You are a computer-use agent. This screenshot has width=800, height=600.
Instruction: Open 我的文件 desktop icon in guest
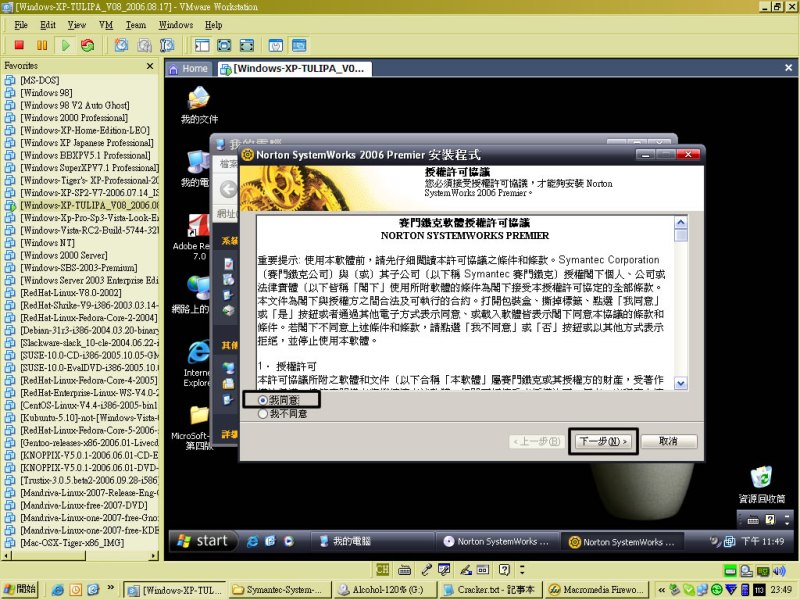coord(199,105)
